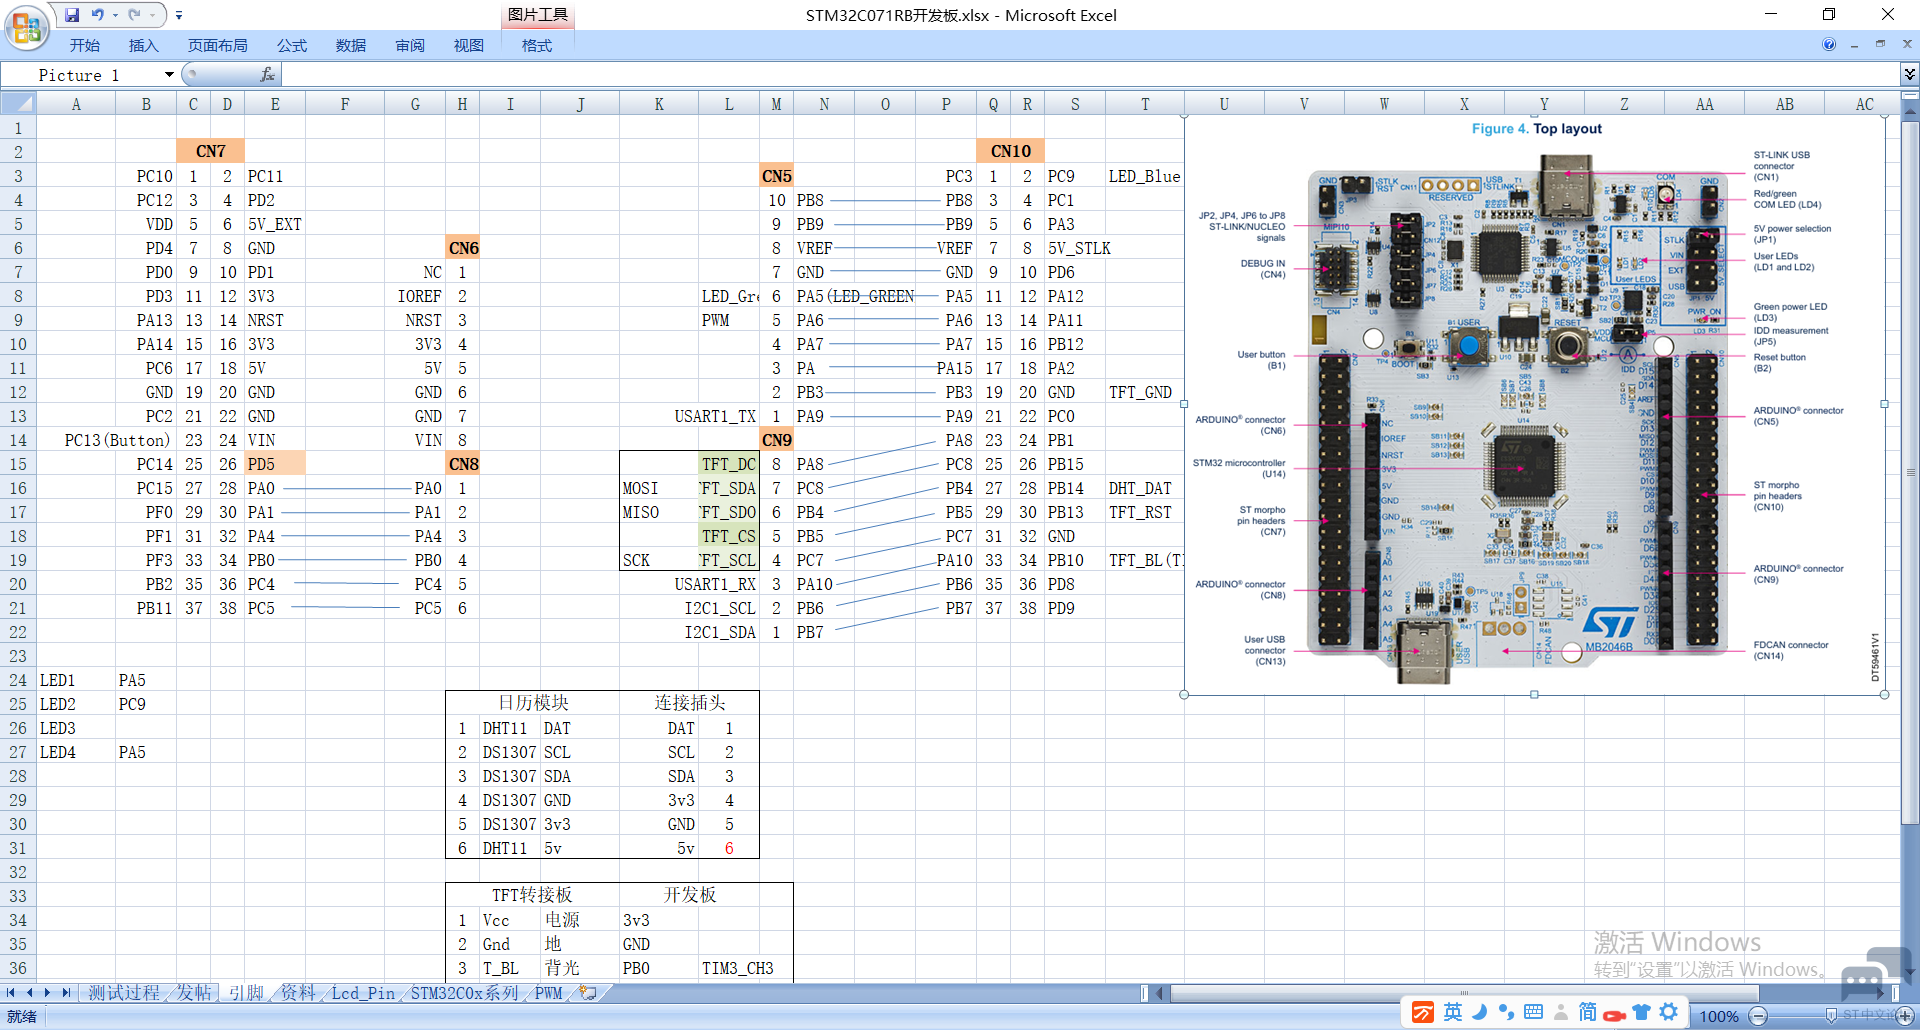The image size is (1920, 1030).
Task: Click the horizontal scrollbar thumb
Action: pos(1464,993)
